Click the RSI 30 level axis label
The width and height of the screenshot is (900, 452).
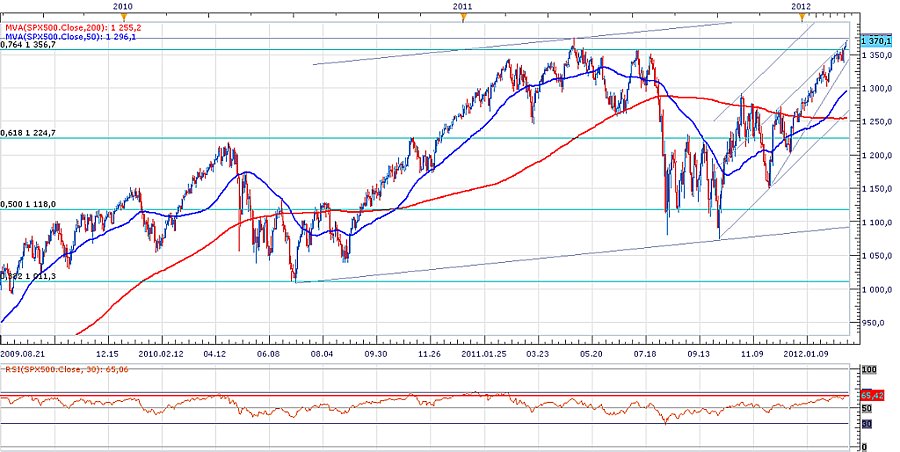coord(866,424)
